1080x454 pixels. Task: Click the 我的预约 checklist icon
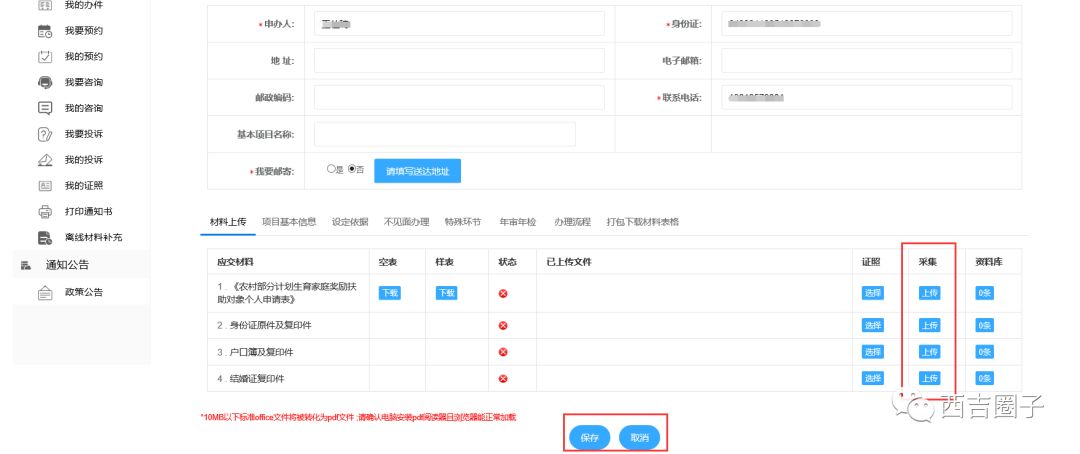(x=45, y=56)
